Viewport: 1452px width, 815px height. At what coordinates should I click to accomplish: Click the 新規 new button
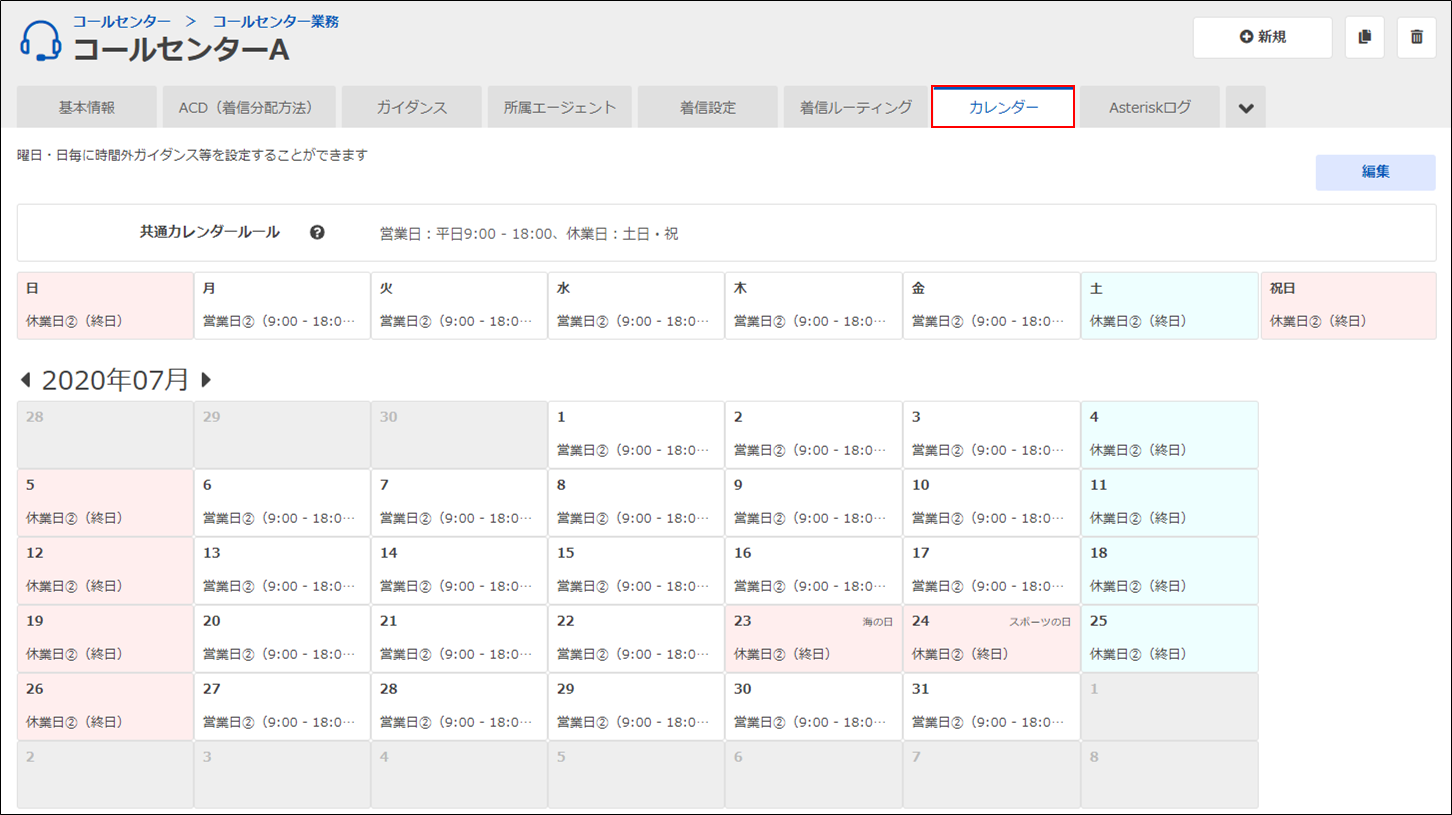coord(1262,37)
